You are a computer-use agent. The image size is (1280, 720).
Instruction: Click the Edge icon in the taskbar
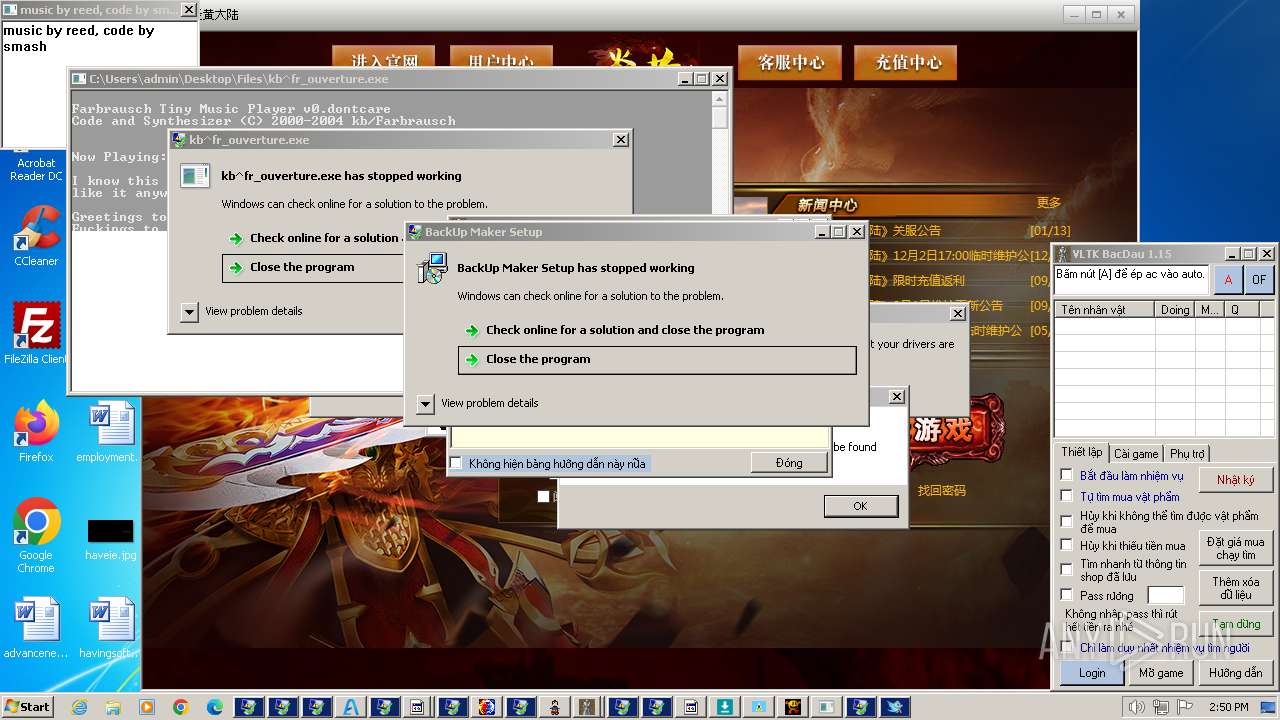coord(215,707)
